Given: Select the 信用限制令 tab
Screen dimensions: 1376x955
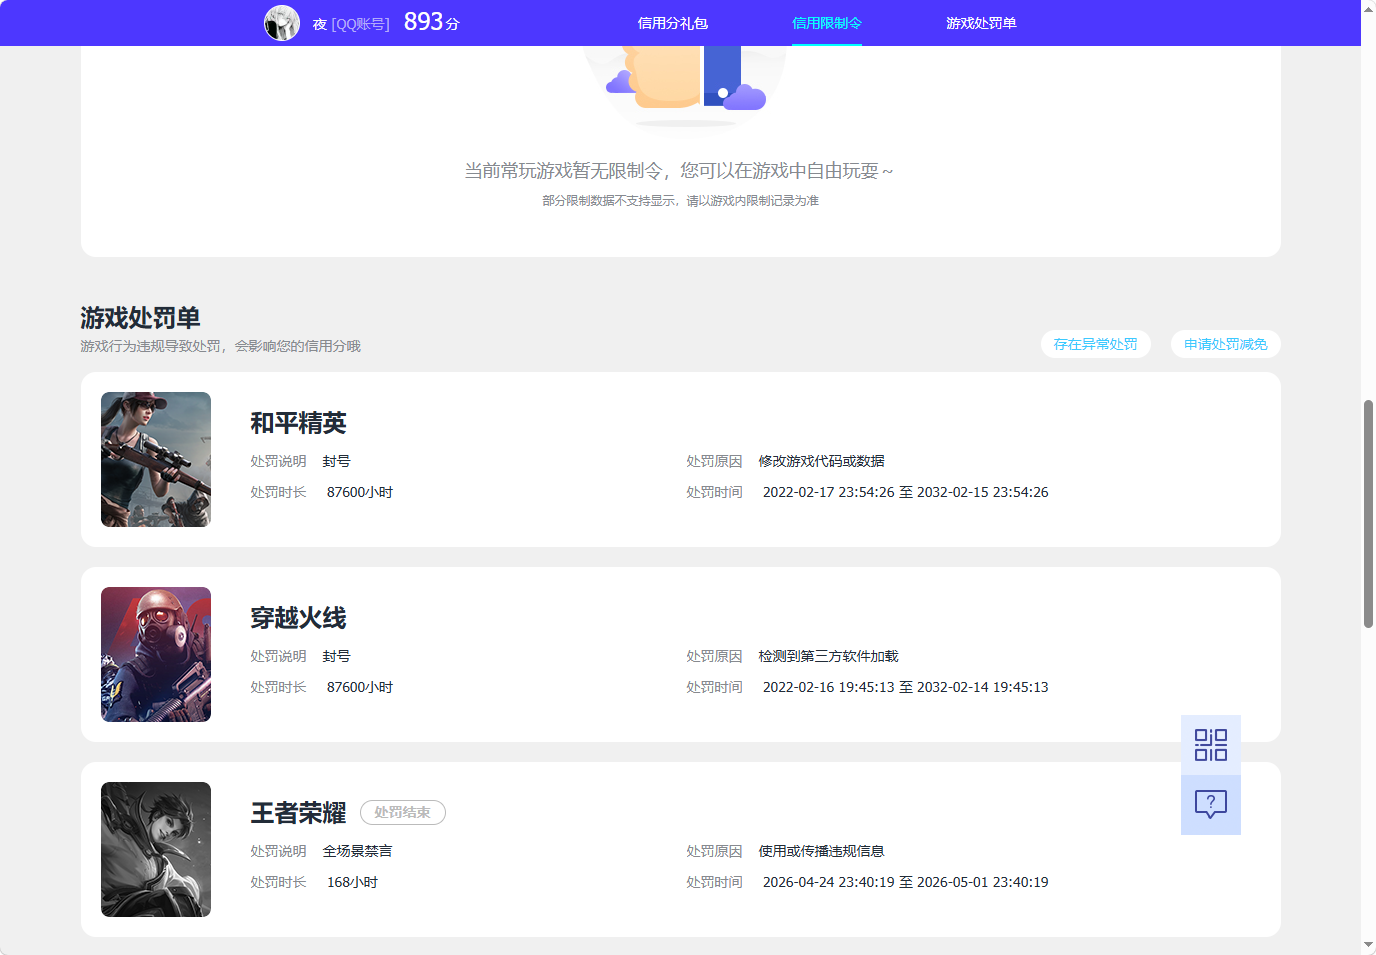Looking at the screenshot, I should (x=827, y=23).
